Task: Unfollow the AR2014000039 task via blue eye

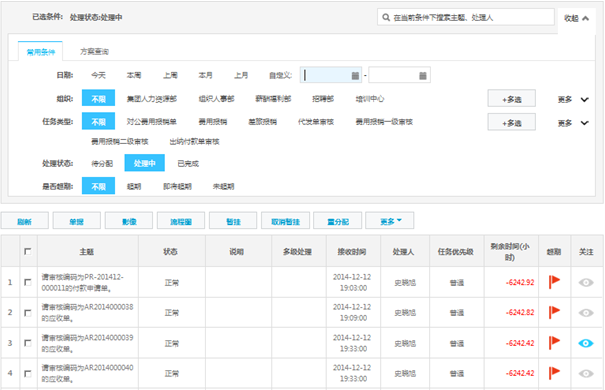Action: click(x=586, y=343)
